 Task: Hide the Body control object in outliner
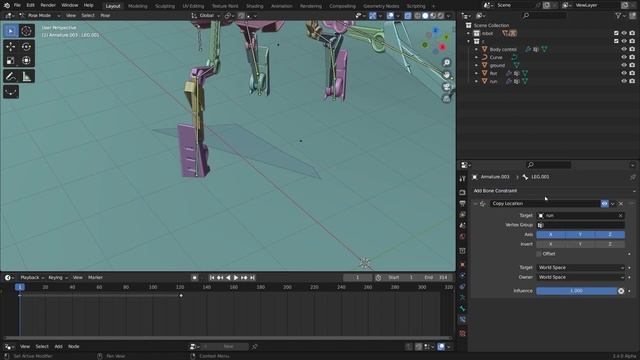[624, 49]
